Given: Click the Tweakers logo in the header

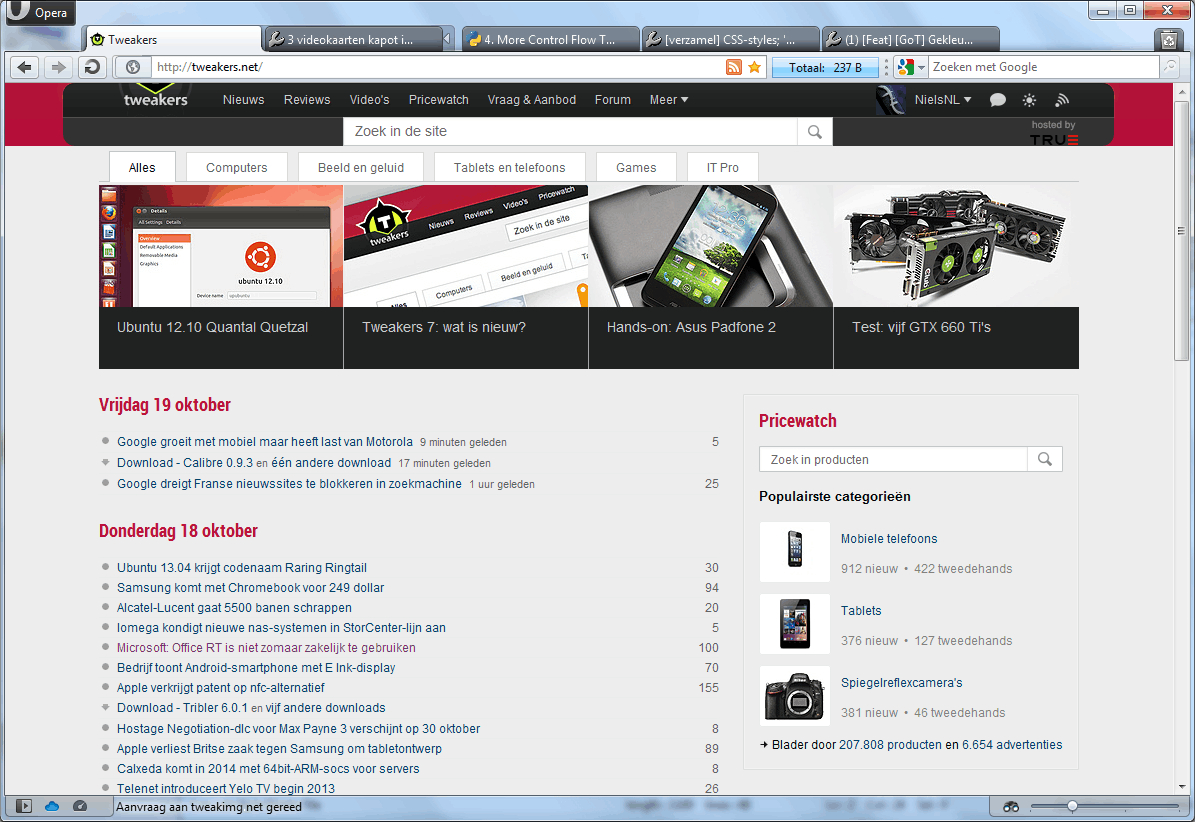Looking at the screenshot, I should [155, 97].
